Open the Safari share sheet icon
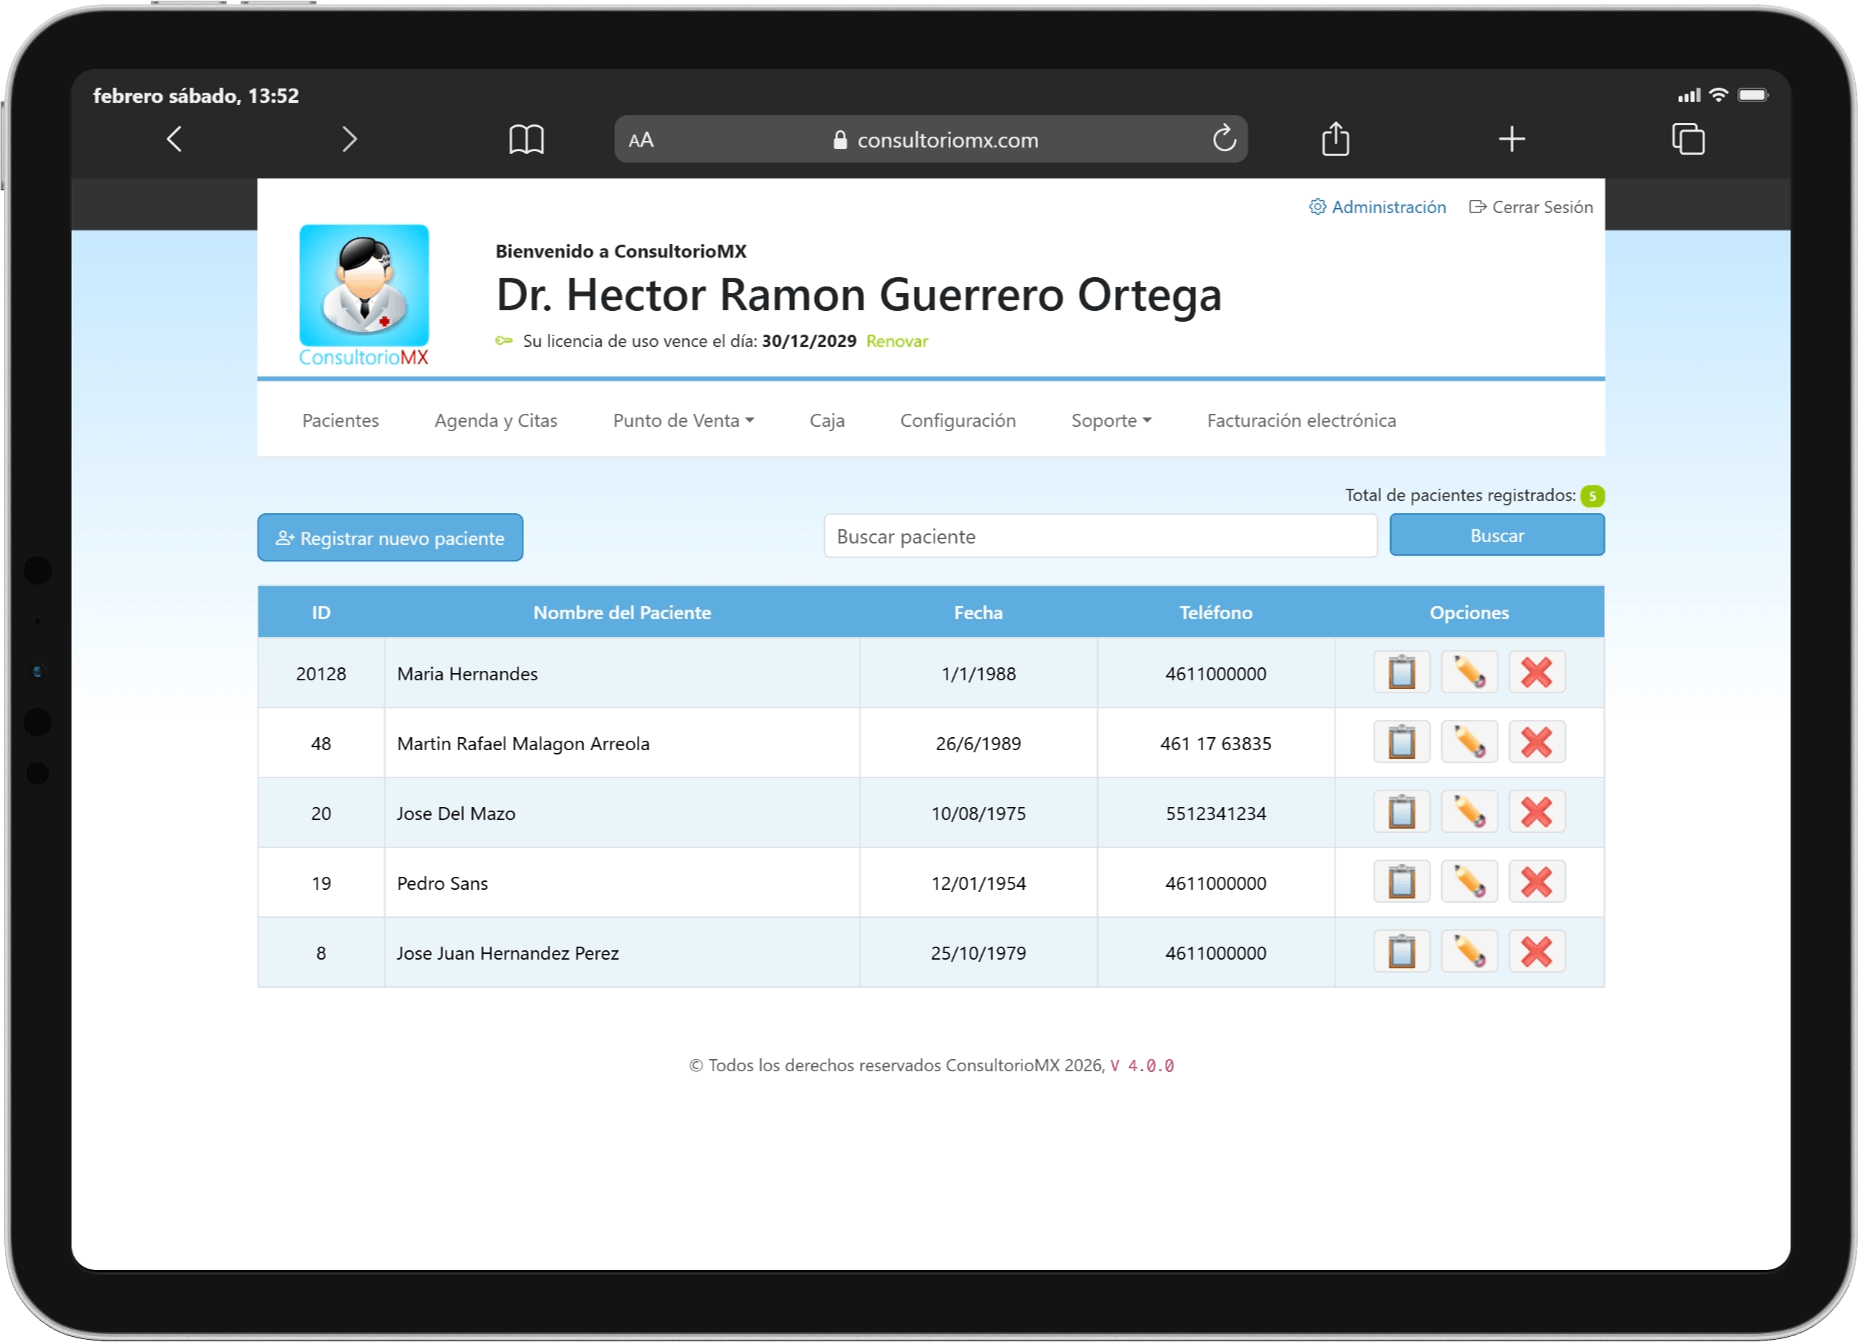 pos(1334,139)
